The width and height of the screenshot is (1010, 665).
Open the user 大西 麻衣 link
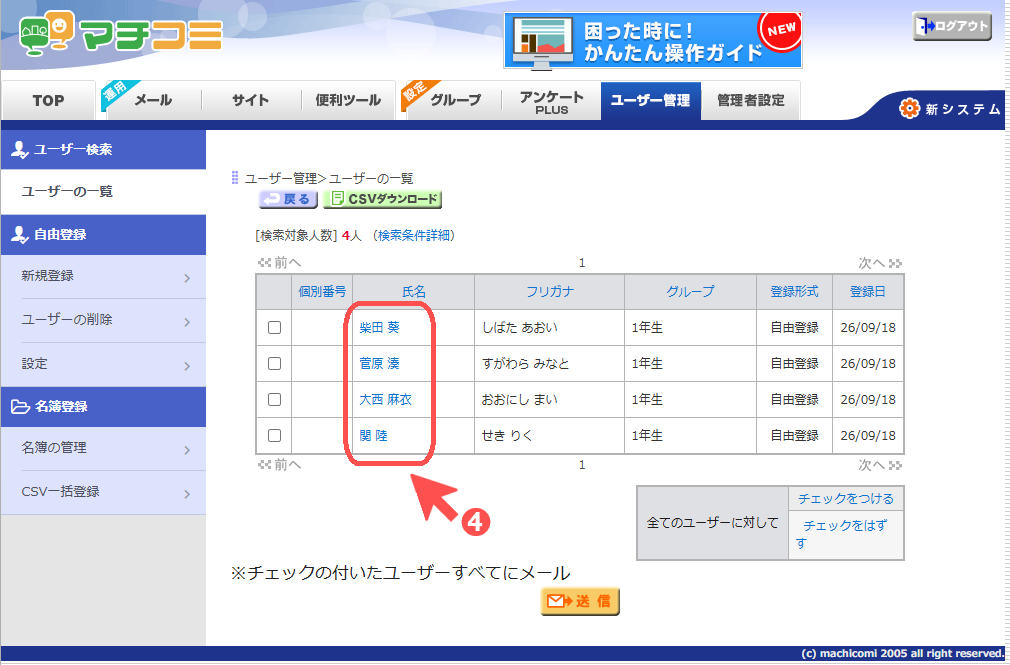click(385, 400)
